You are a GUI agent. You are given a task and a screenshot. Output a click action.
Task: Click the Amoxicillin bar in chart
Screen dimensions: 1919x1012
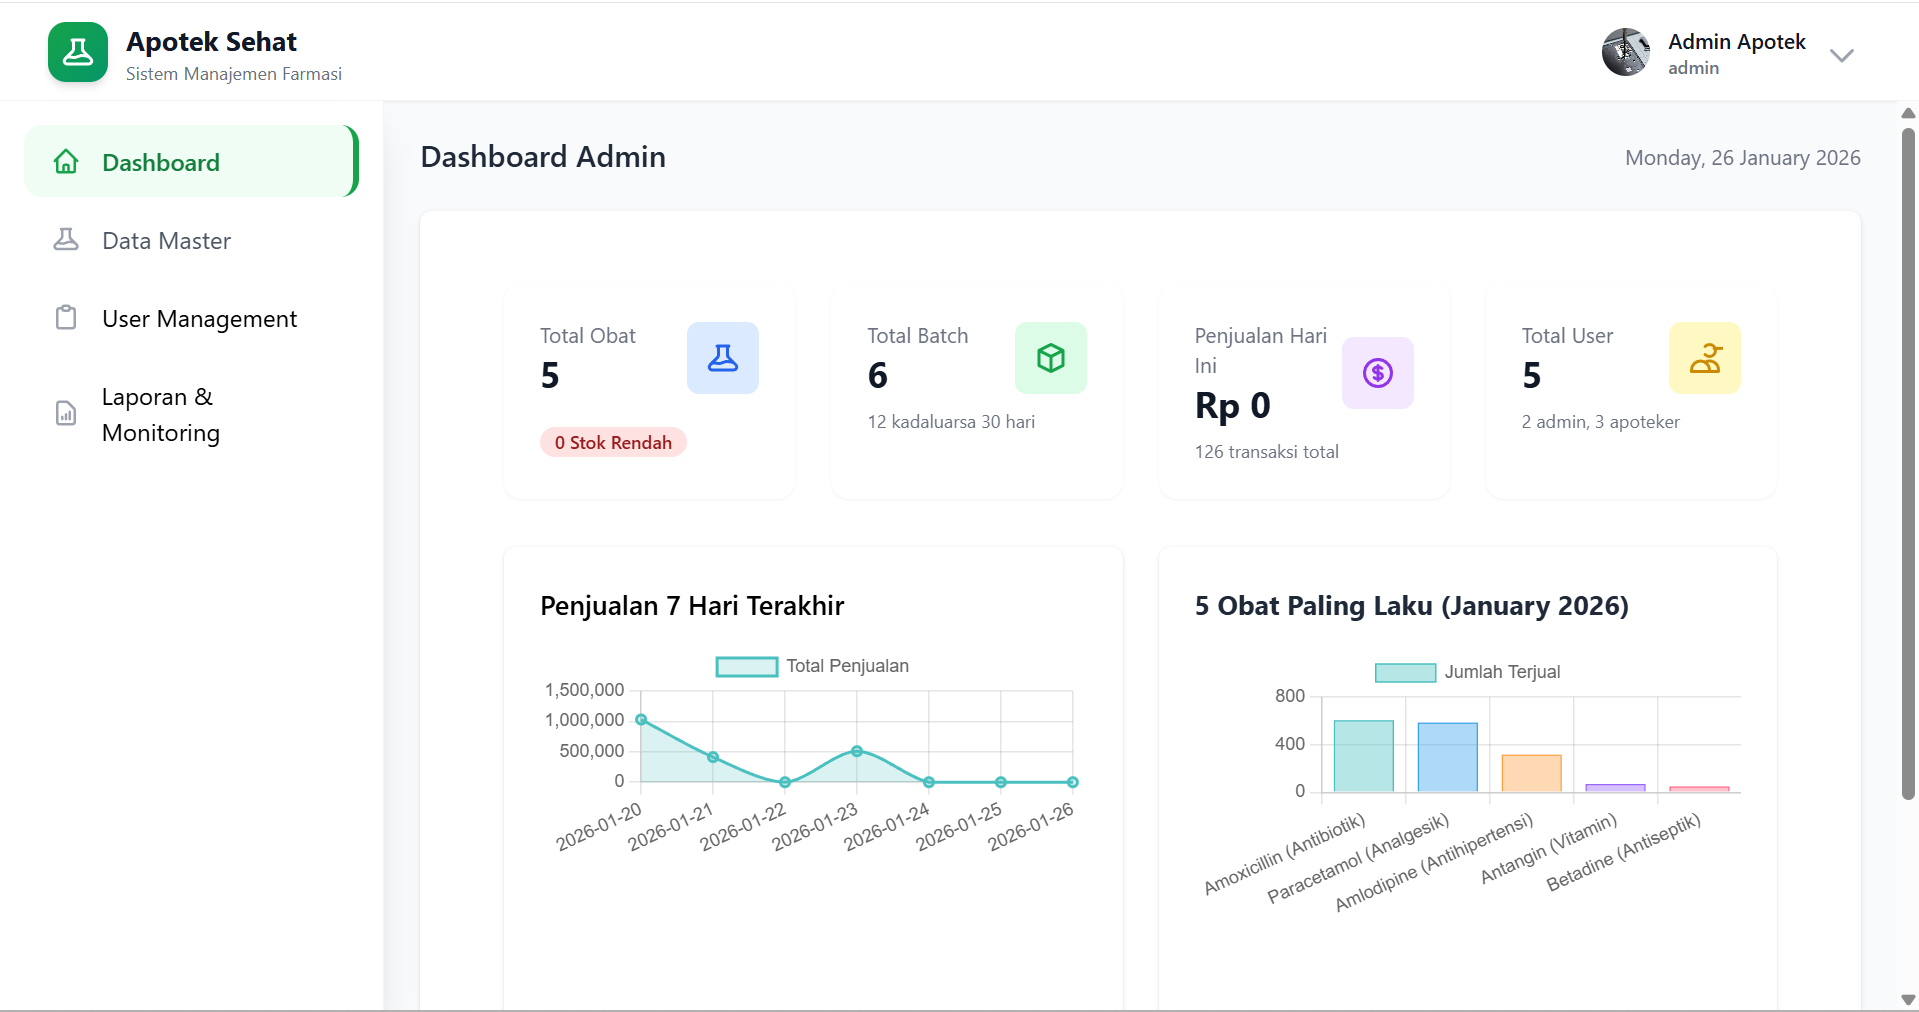pyautogui.click(x=1363, y=756)
